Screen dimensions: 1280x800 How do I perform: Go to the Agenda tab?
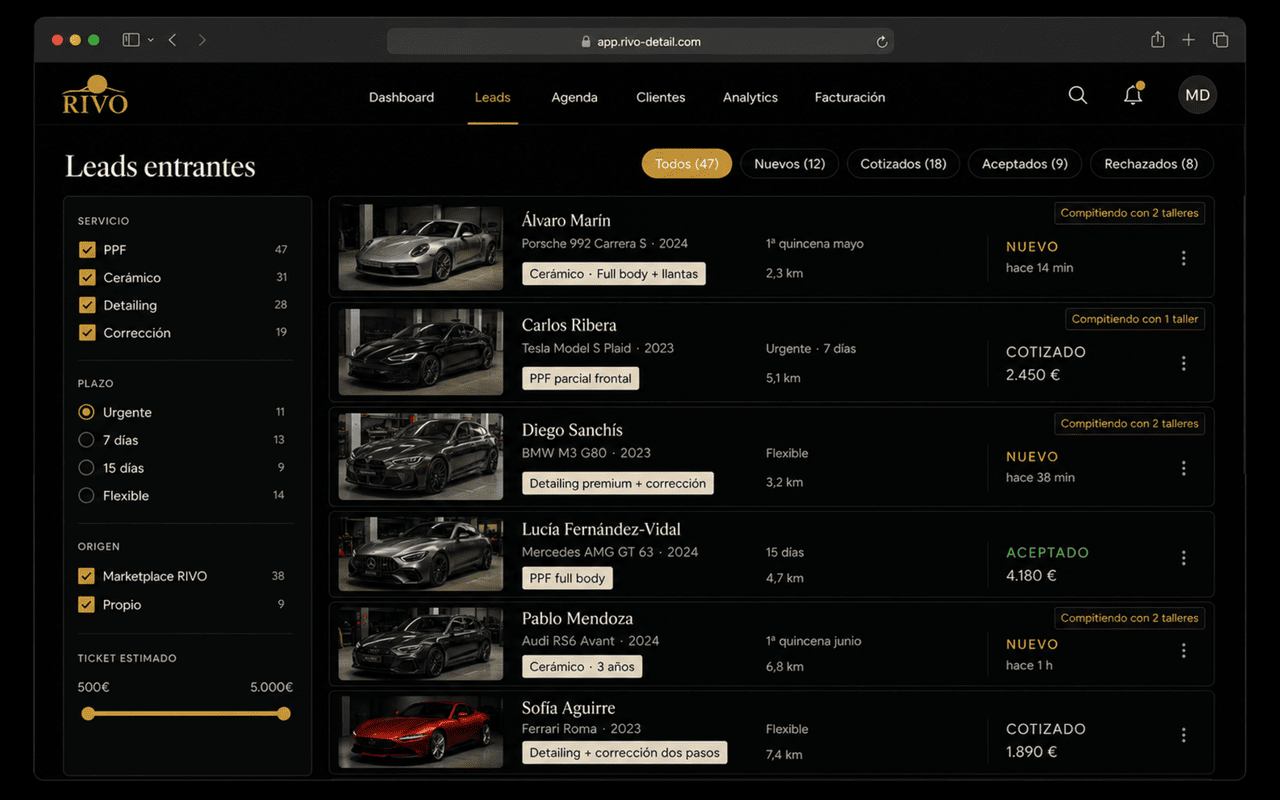574,97
